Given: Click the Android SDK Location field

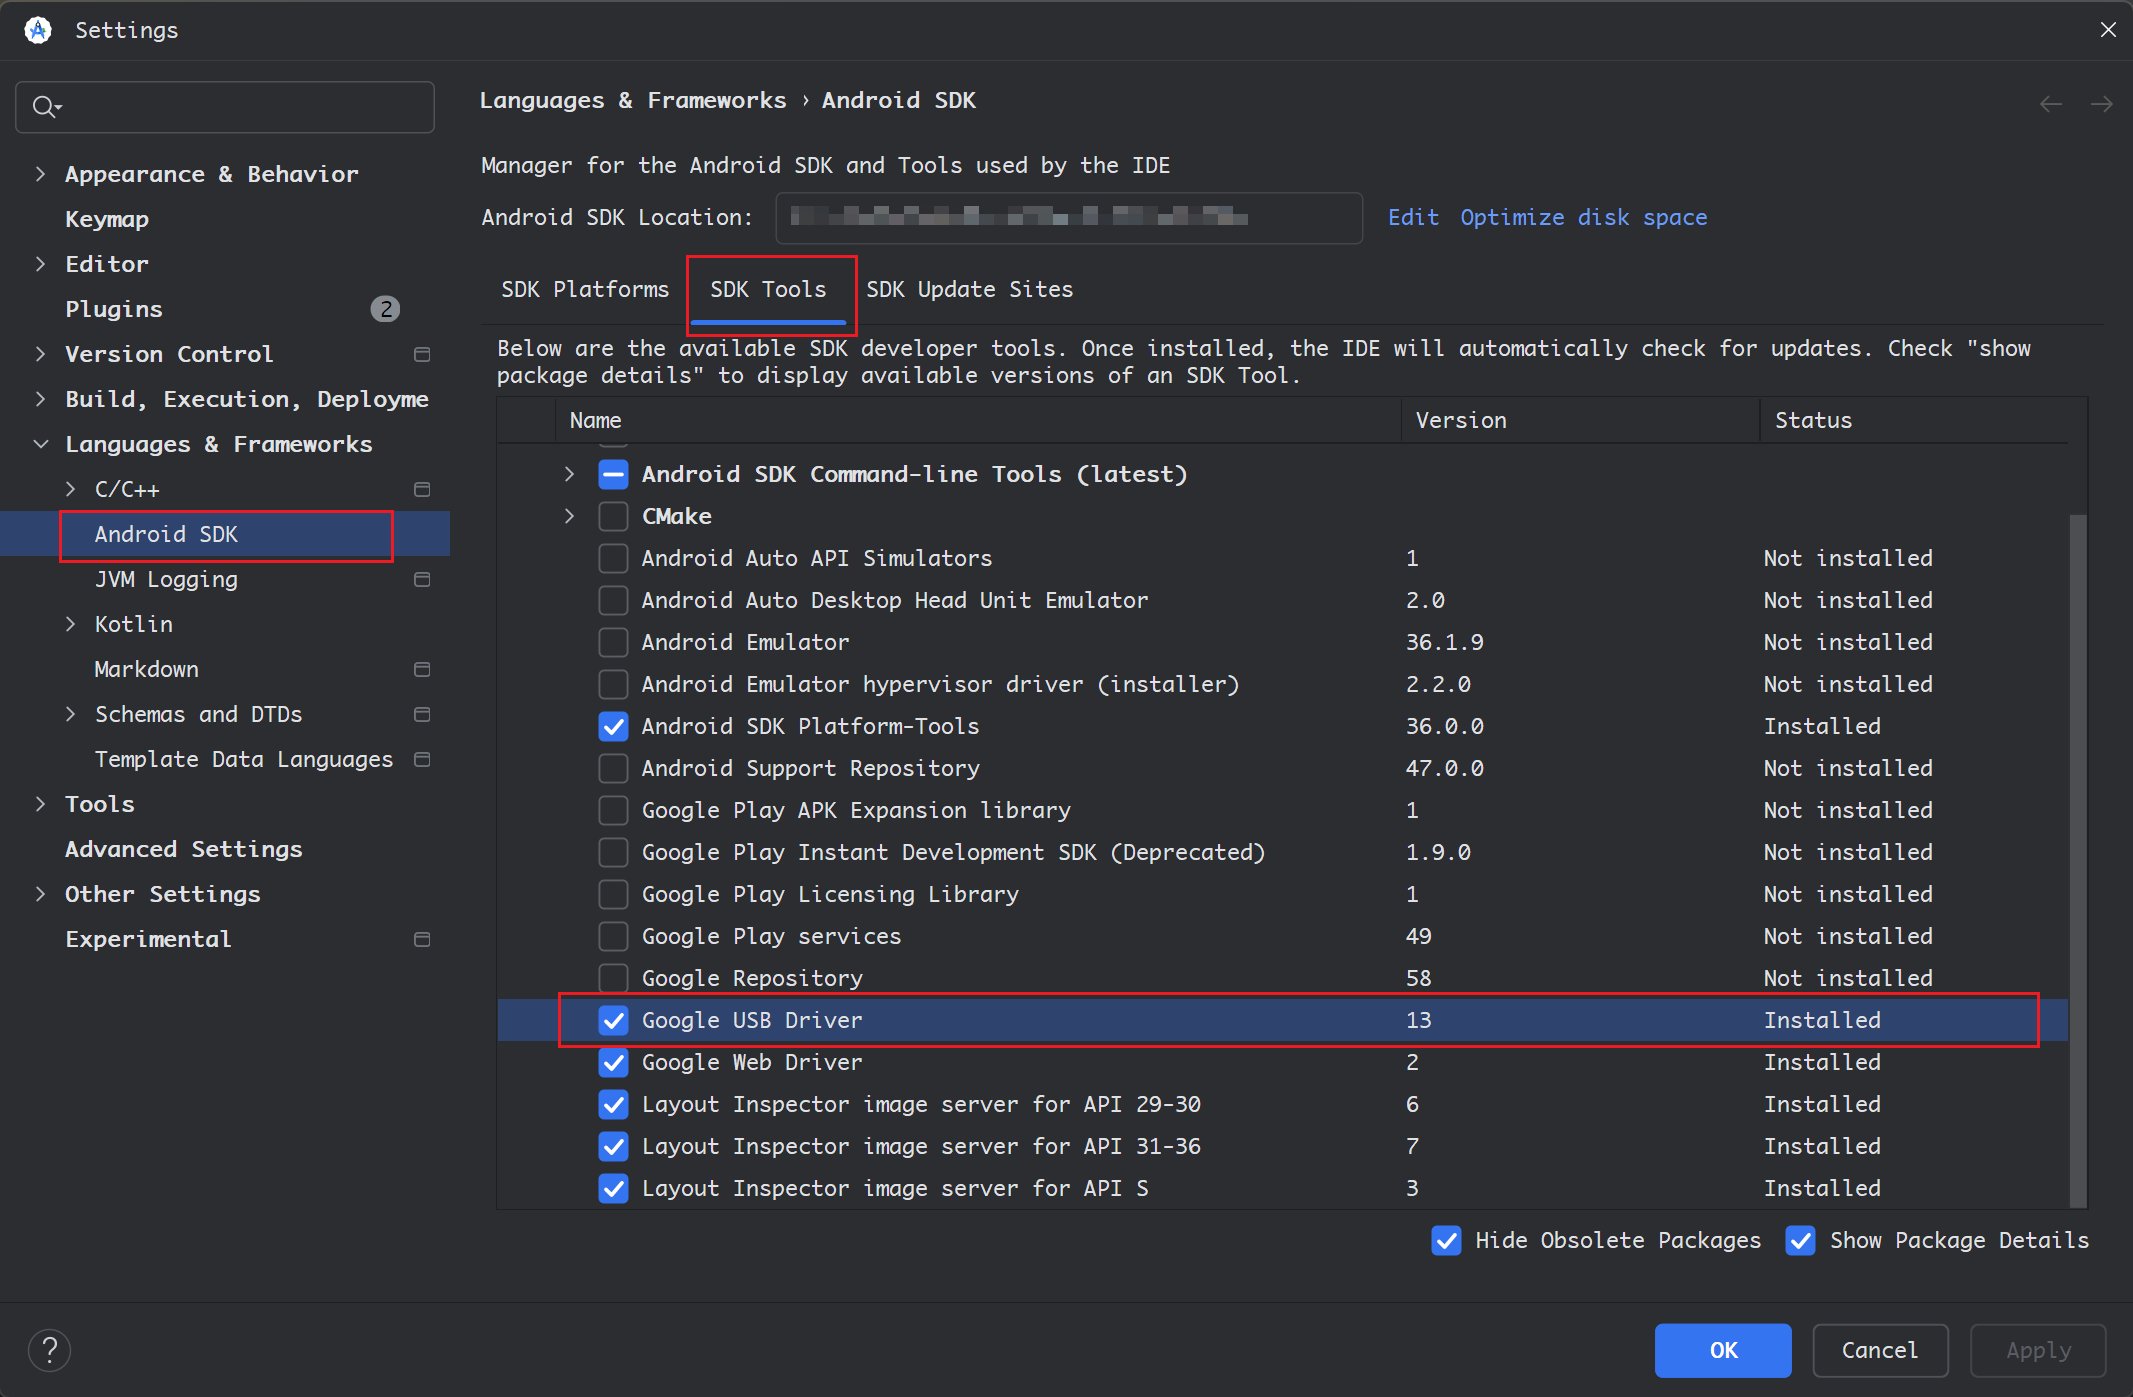Looking at the screenshot, I should [x=1069, y=218].
